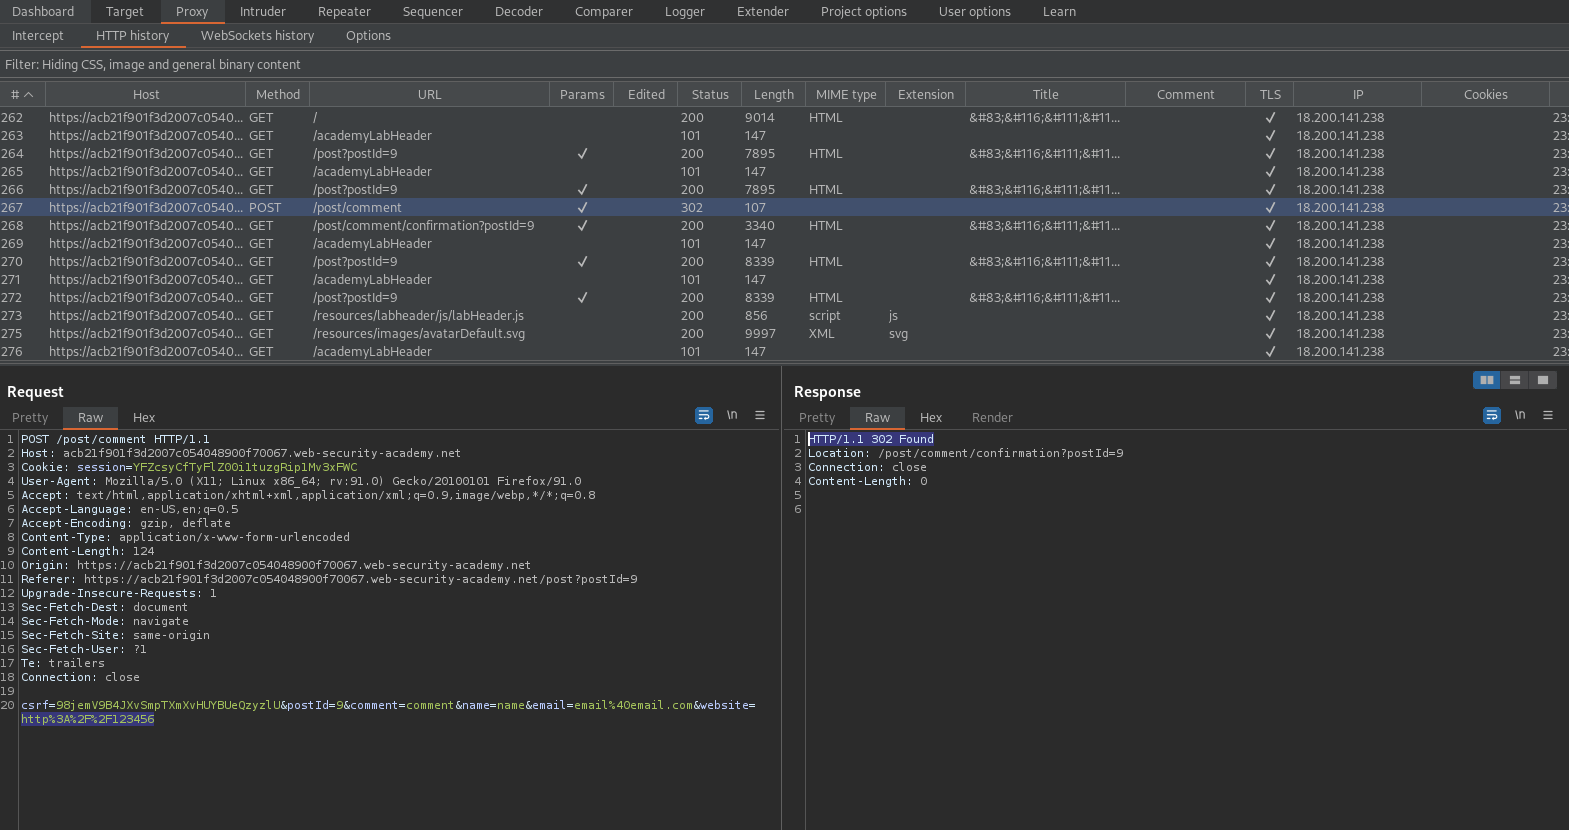Open Extender tab
Viewport: 1569px width, 830px height.
(763, 12)
